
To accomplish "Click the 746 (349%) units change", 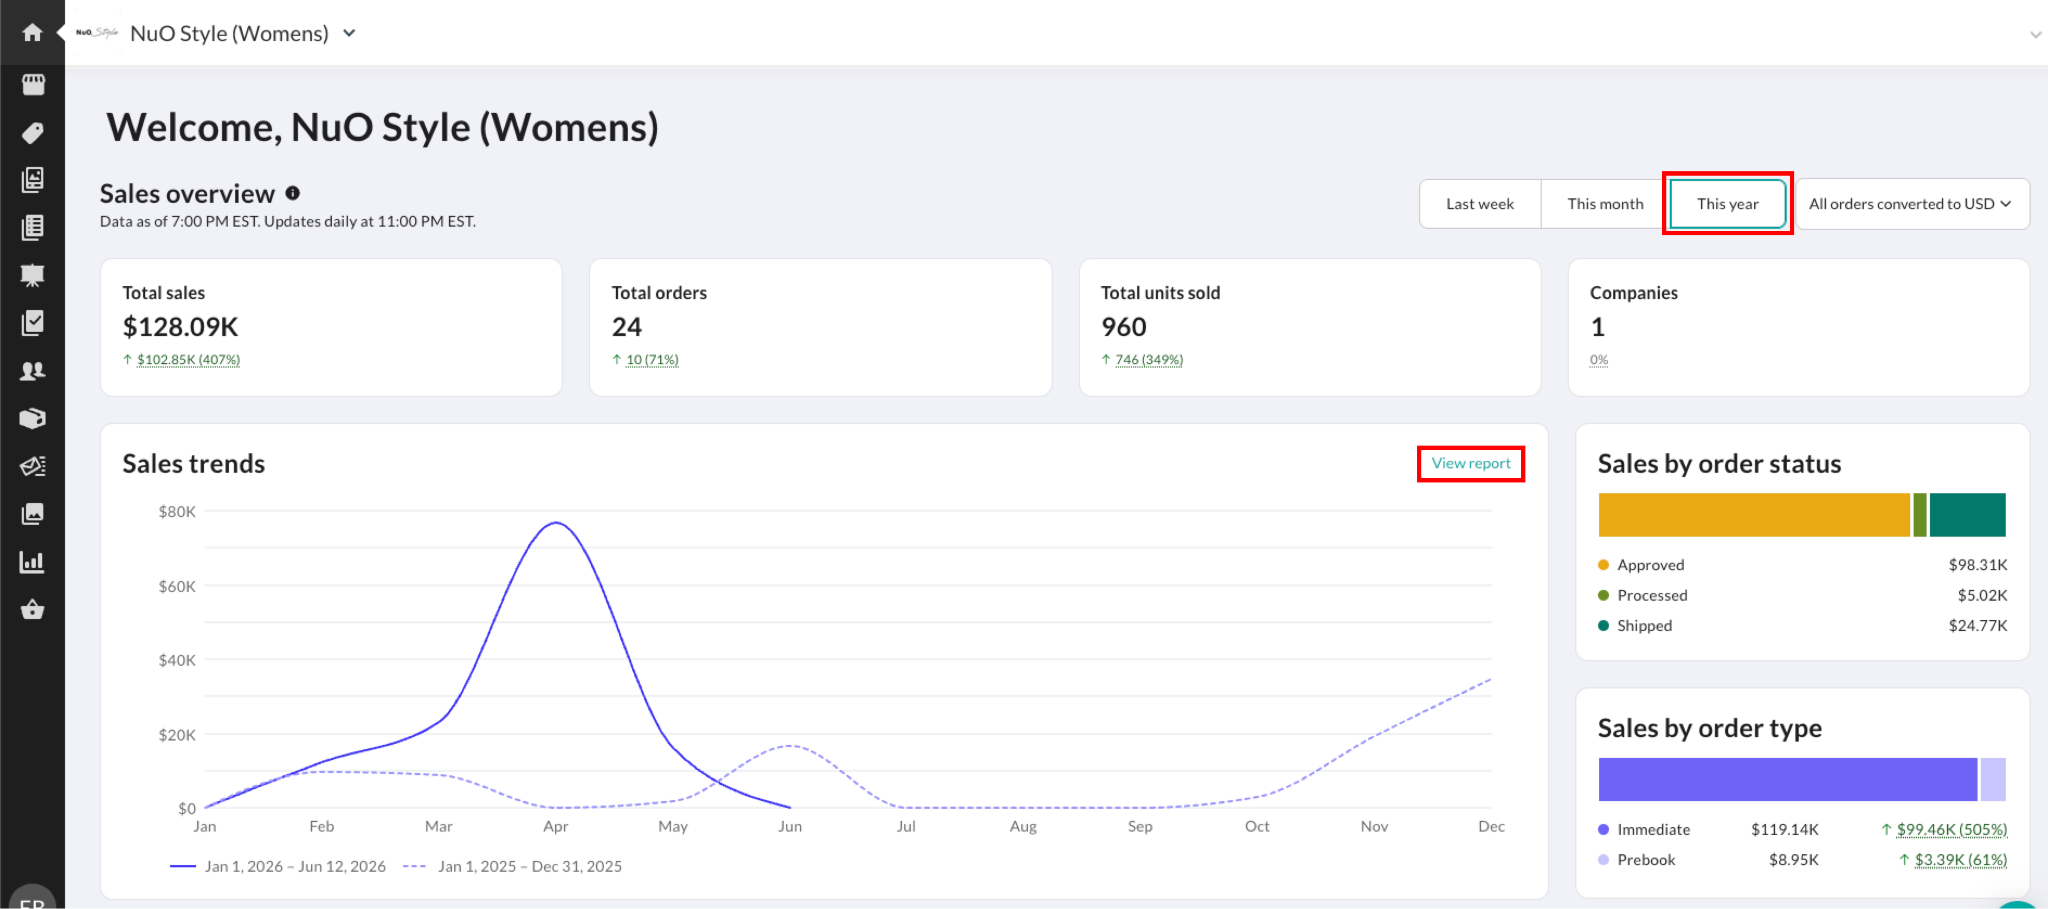I will pos(1149,360).
